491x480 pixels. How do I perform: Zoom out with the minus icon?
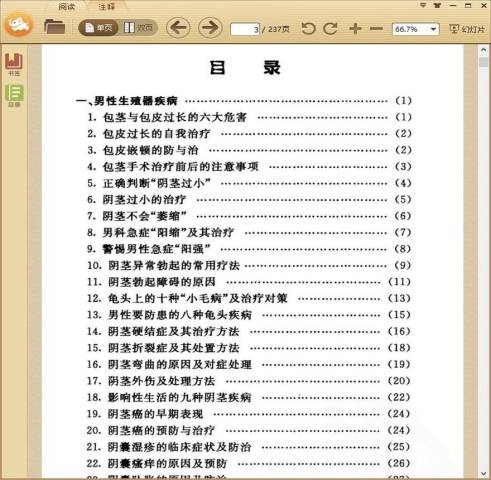376,29
